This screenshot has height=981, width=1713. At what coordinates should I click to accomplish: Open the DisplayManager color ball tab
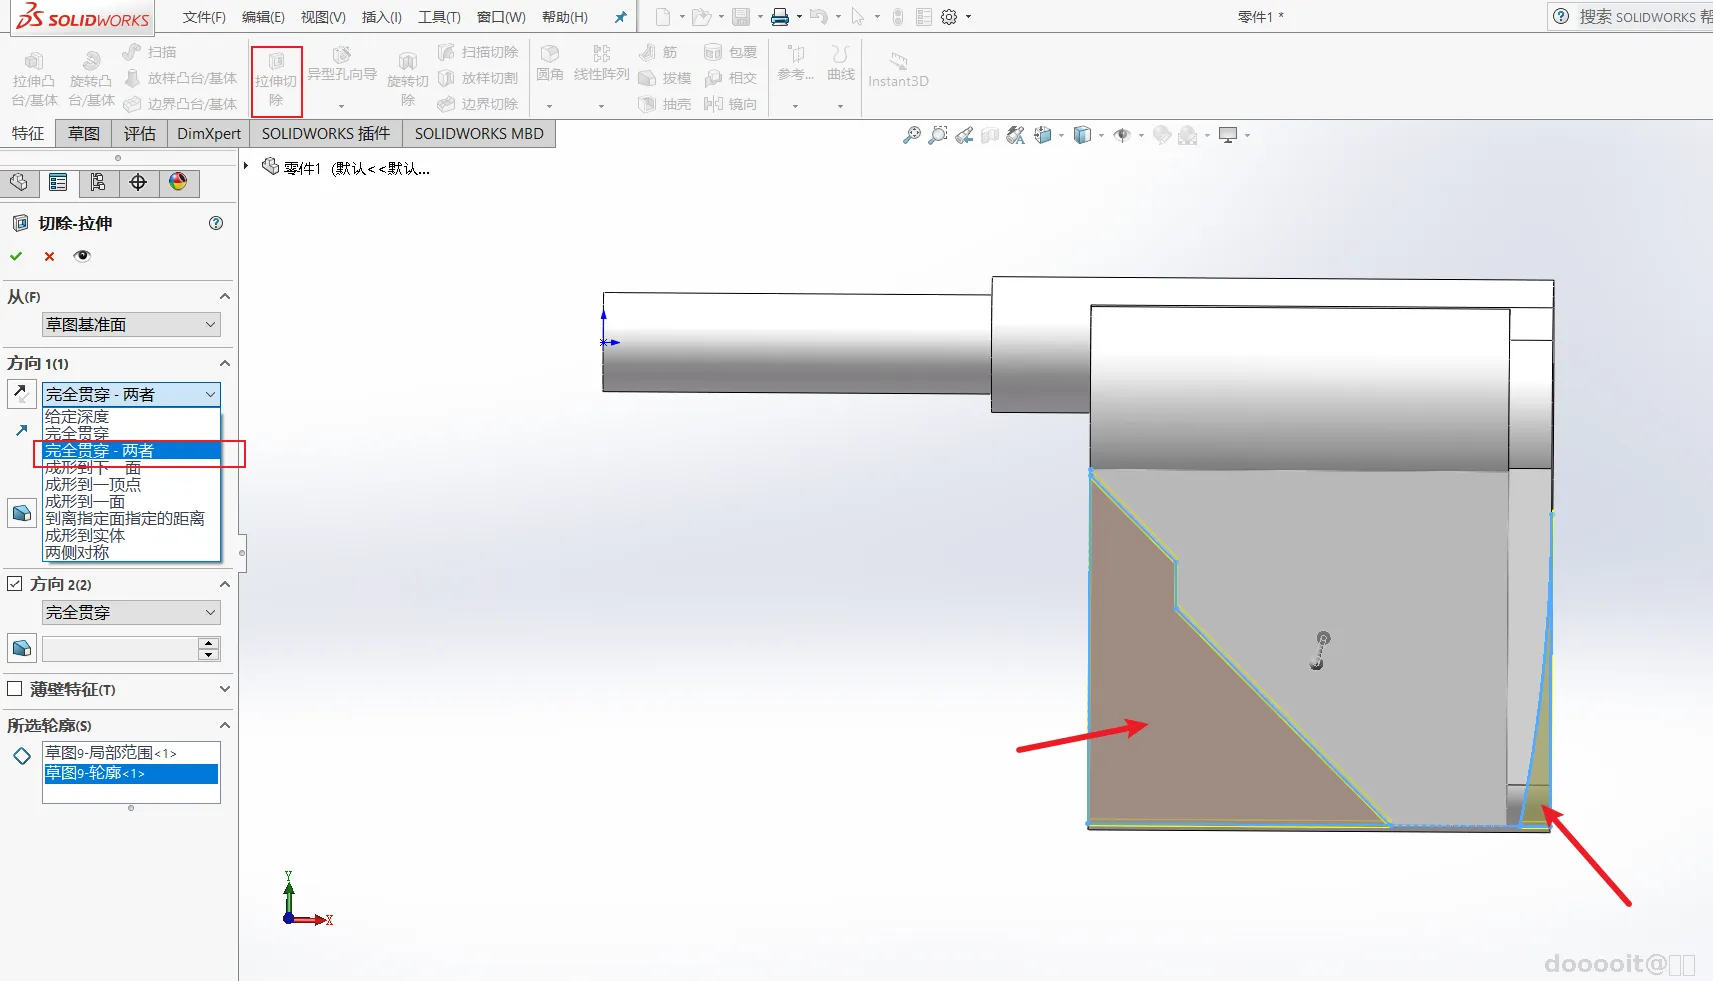pos(178,182)
